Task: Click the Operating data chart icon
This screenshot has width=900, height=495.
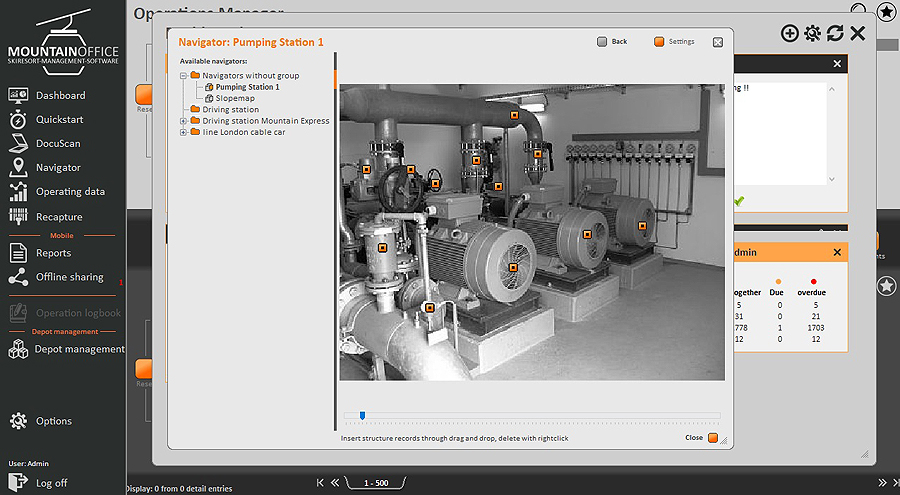Action: point(18,192)
